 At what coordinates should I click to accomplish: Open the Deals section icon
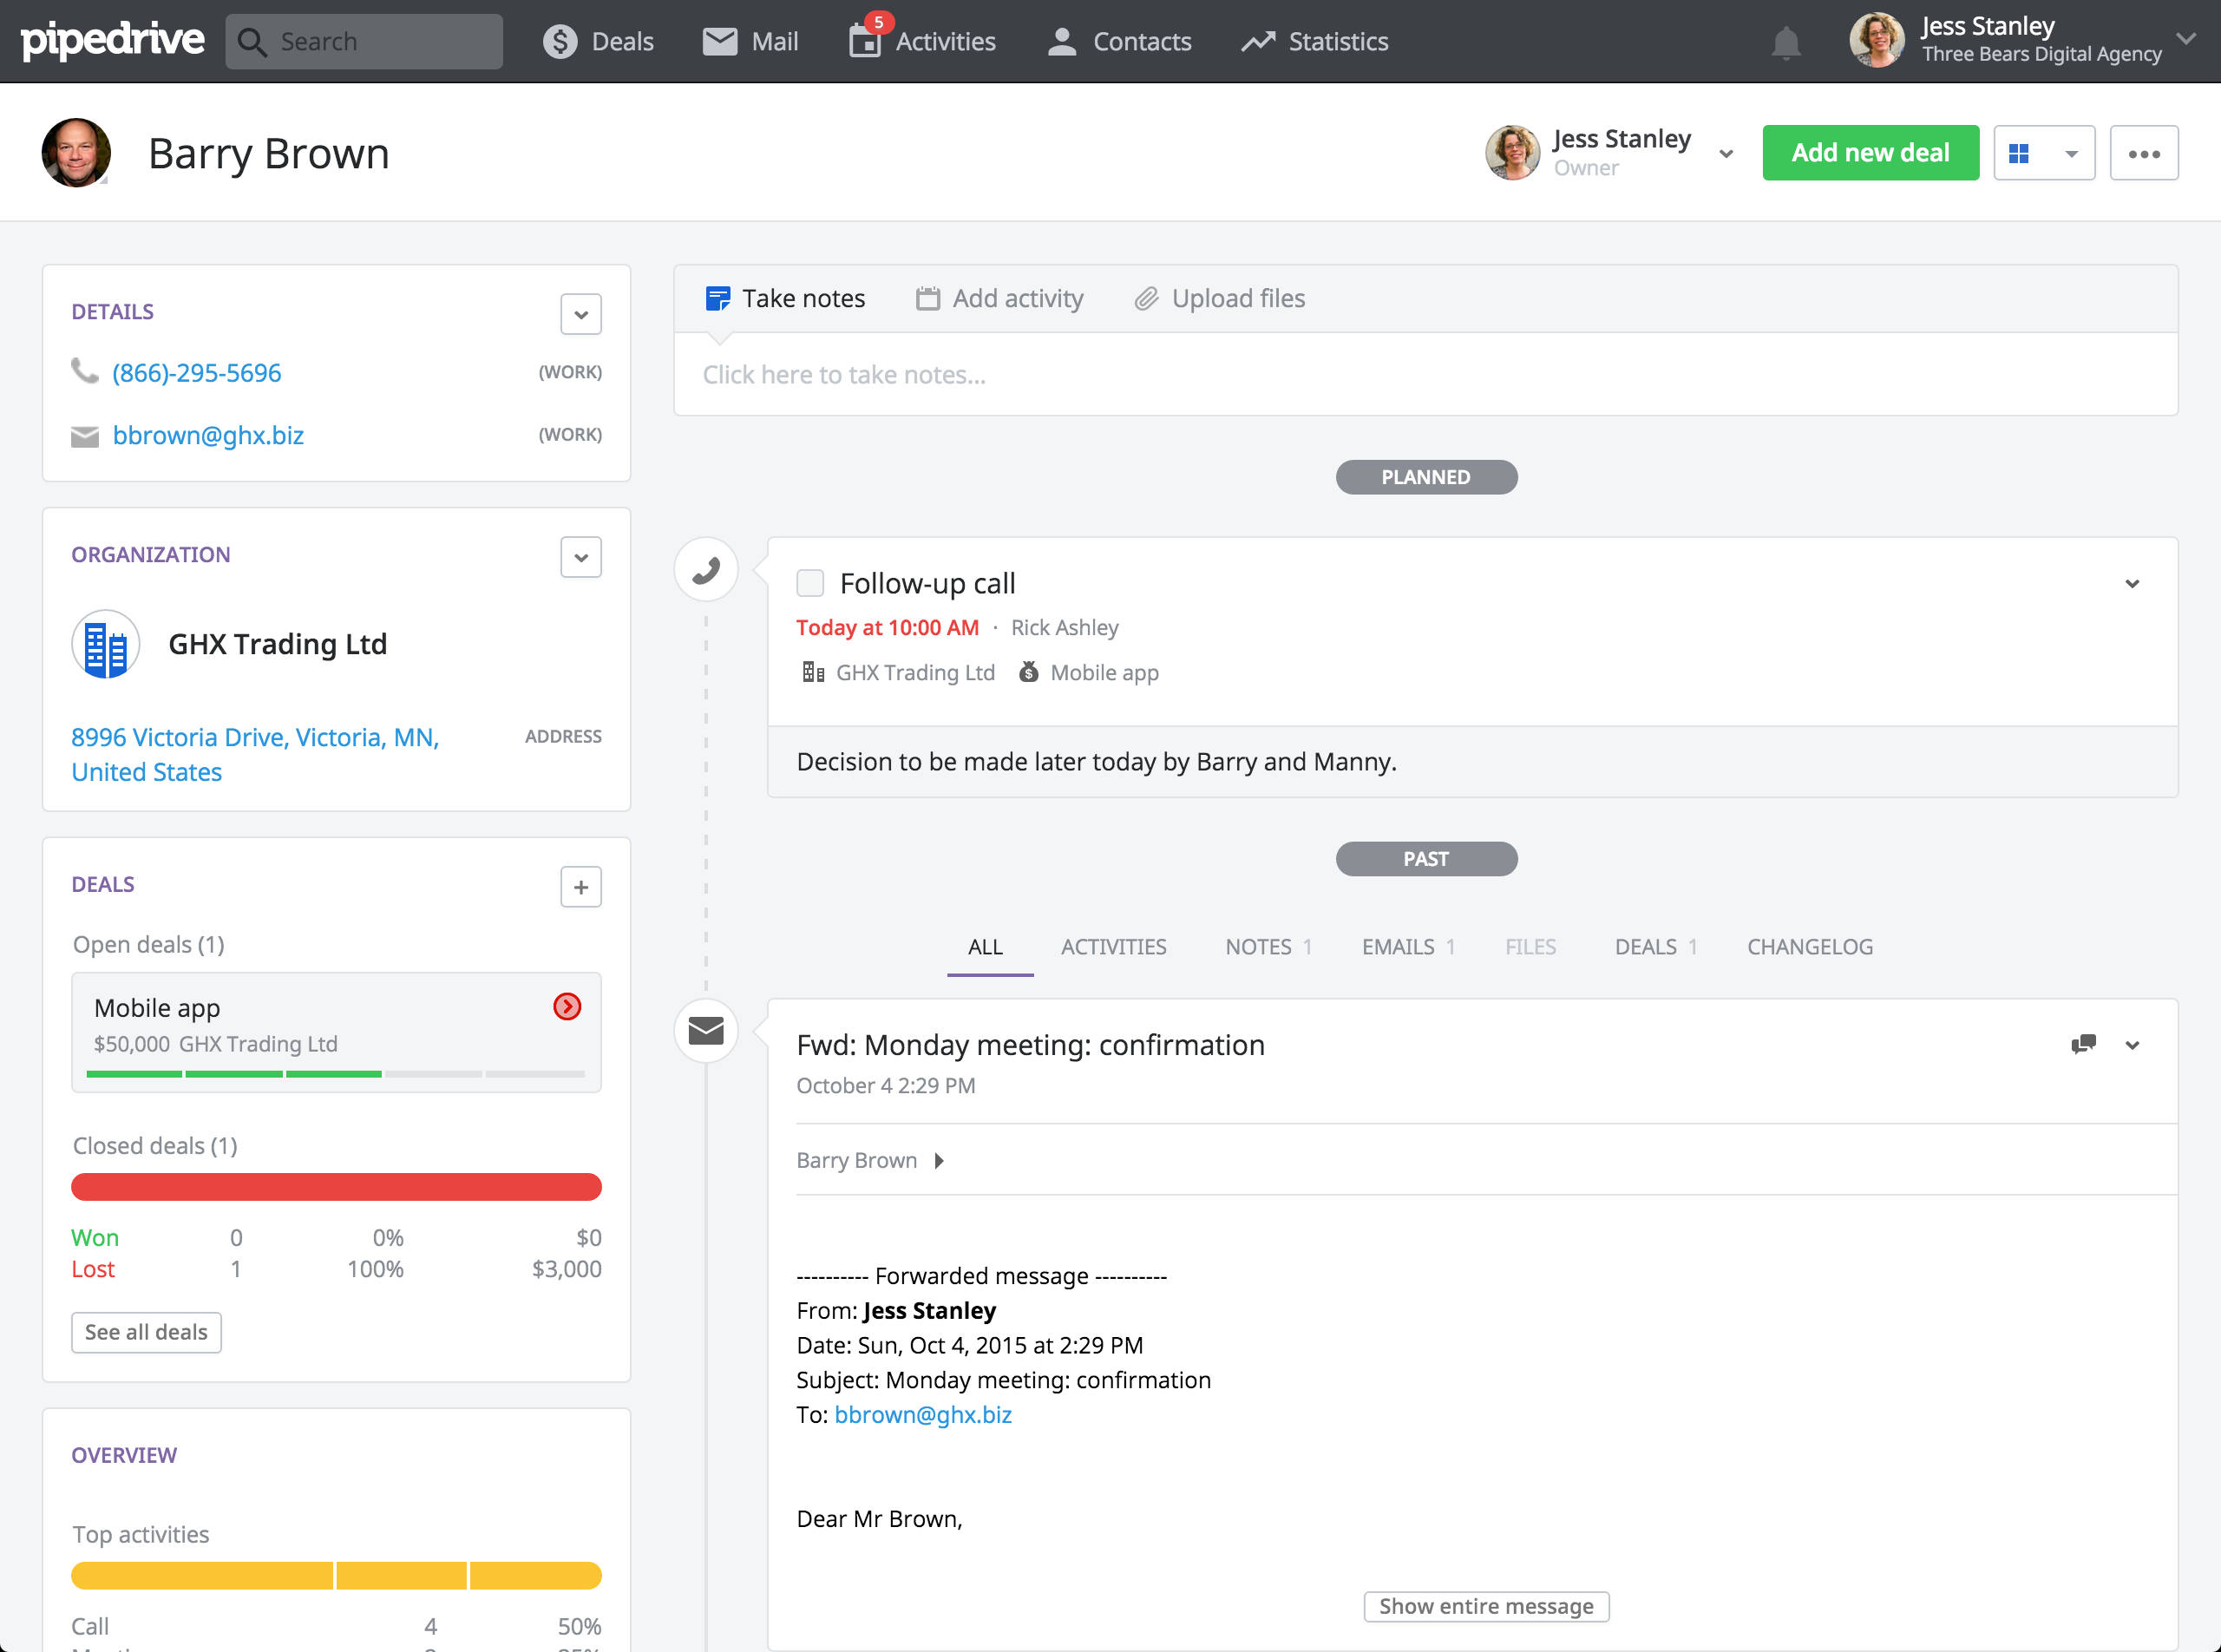(x=561, y=41)
